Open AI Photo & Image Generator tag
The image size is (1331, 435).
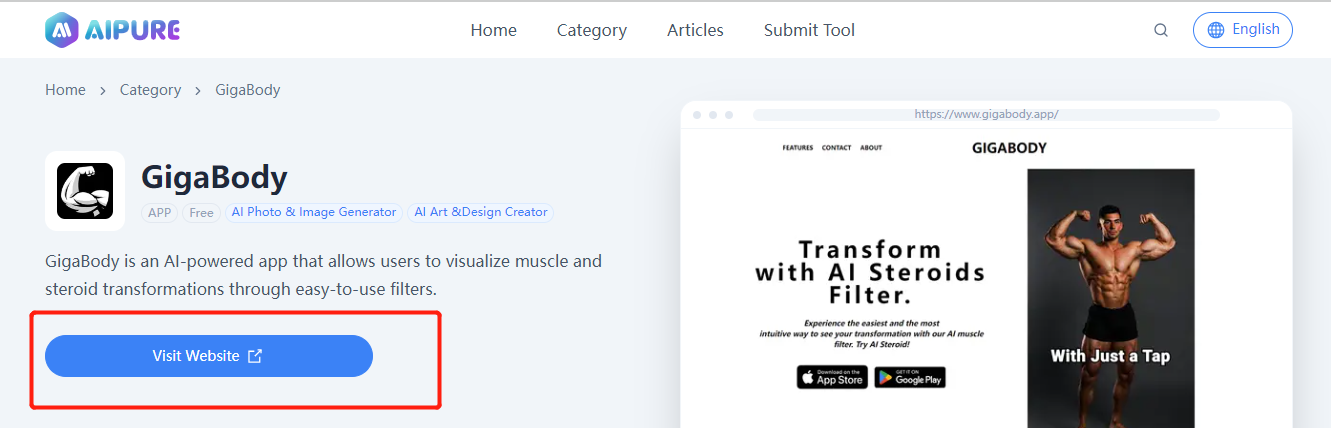[314, 212]
